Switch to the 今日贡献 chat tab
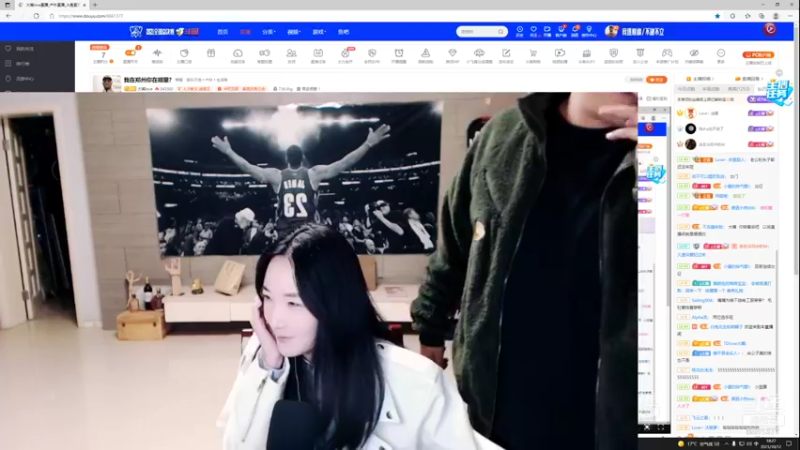The image size is (800, 450). point(686,89)
